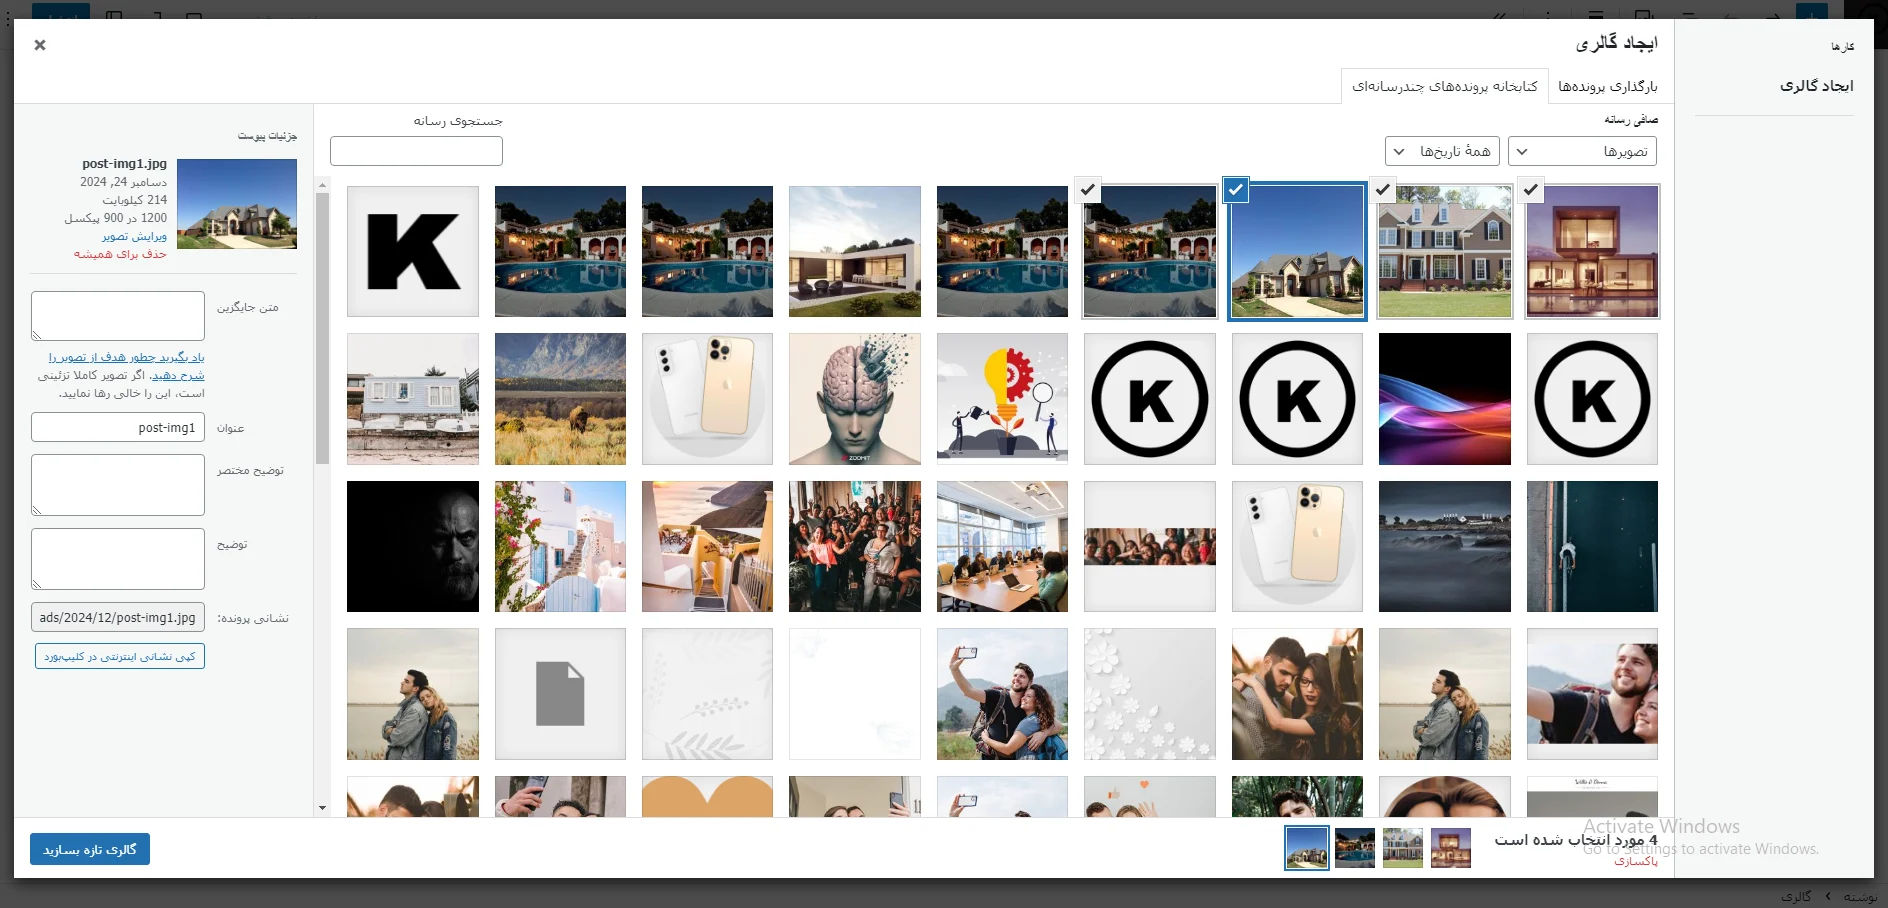1888x908 pixels.
Task: Deselect the brick colonial house checkbox
Action: point(1383,189)
